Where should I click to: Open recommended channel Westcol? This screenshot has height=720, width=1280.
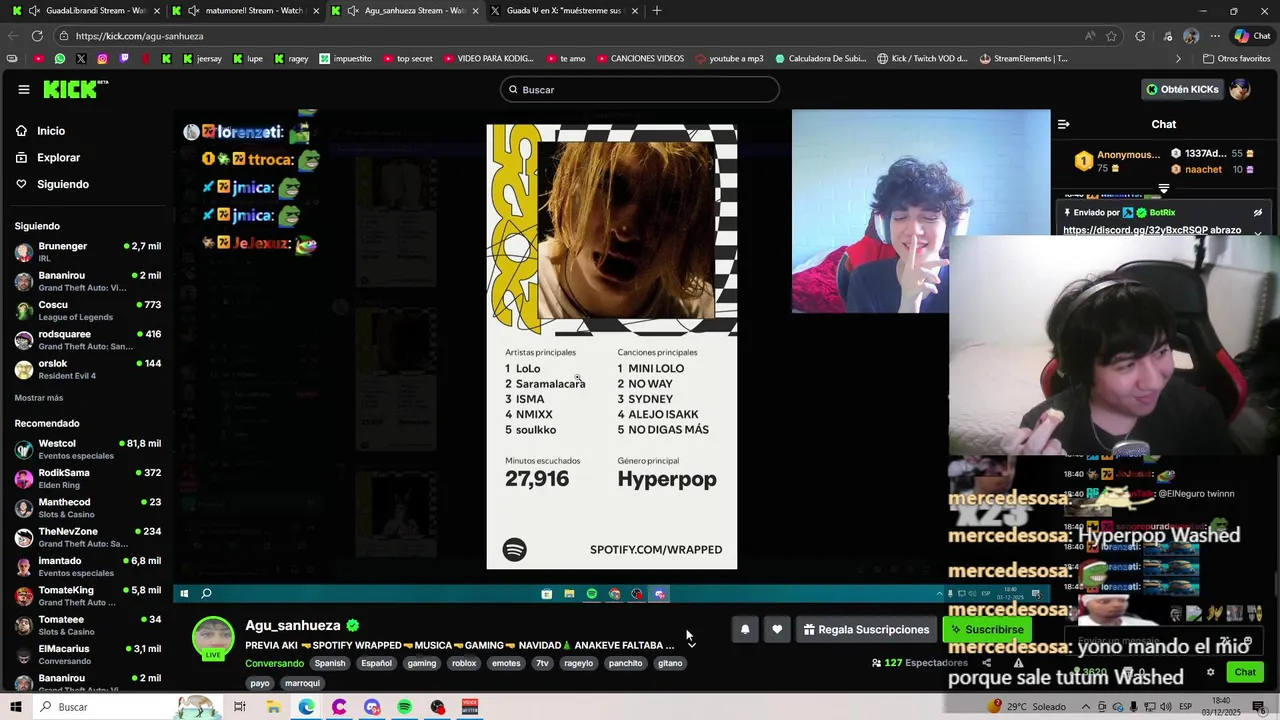point(88,449)
